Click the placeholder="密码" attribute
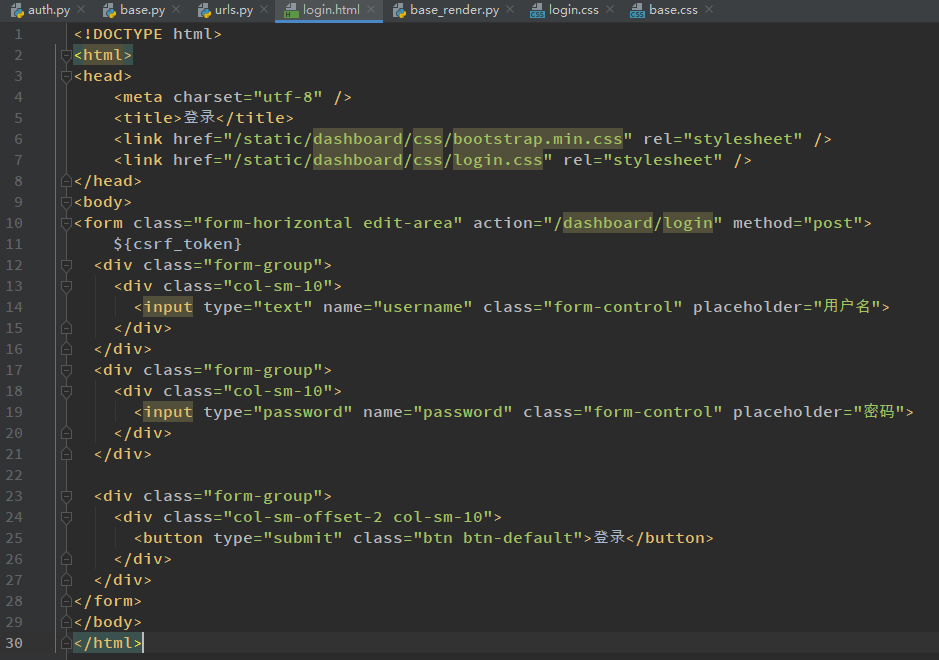The width and height of the screenshot is (939, 660). click(x=819, y=412)
